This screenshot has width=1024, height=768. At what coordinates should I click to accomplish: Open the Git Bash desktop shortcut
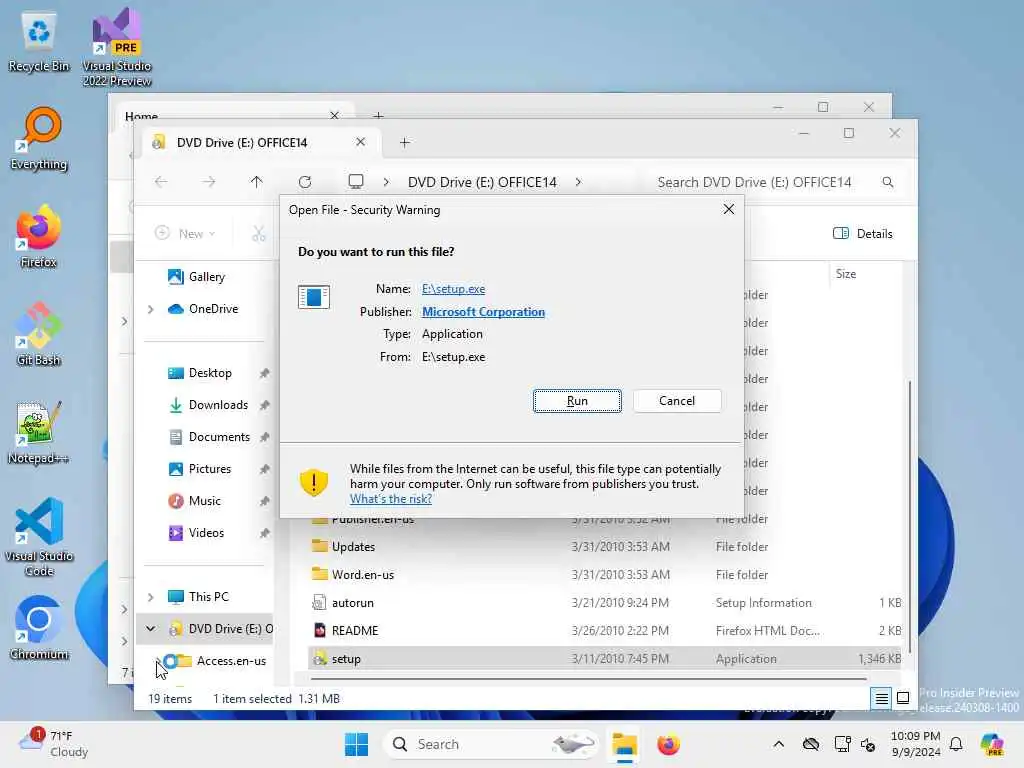coord(39,335)
